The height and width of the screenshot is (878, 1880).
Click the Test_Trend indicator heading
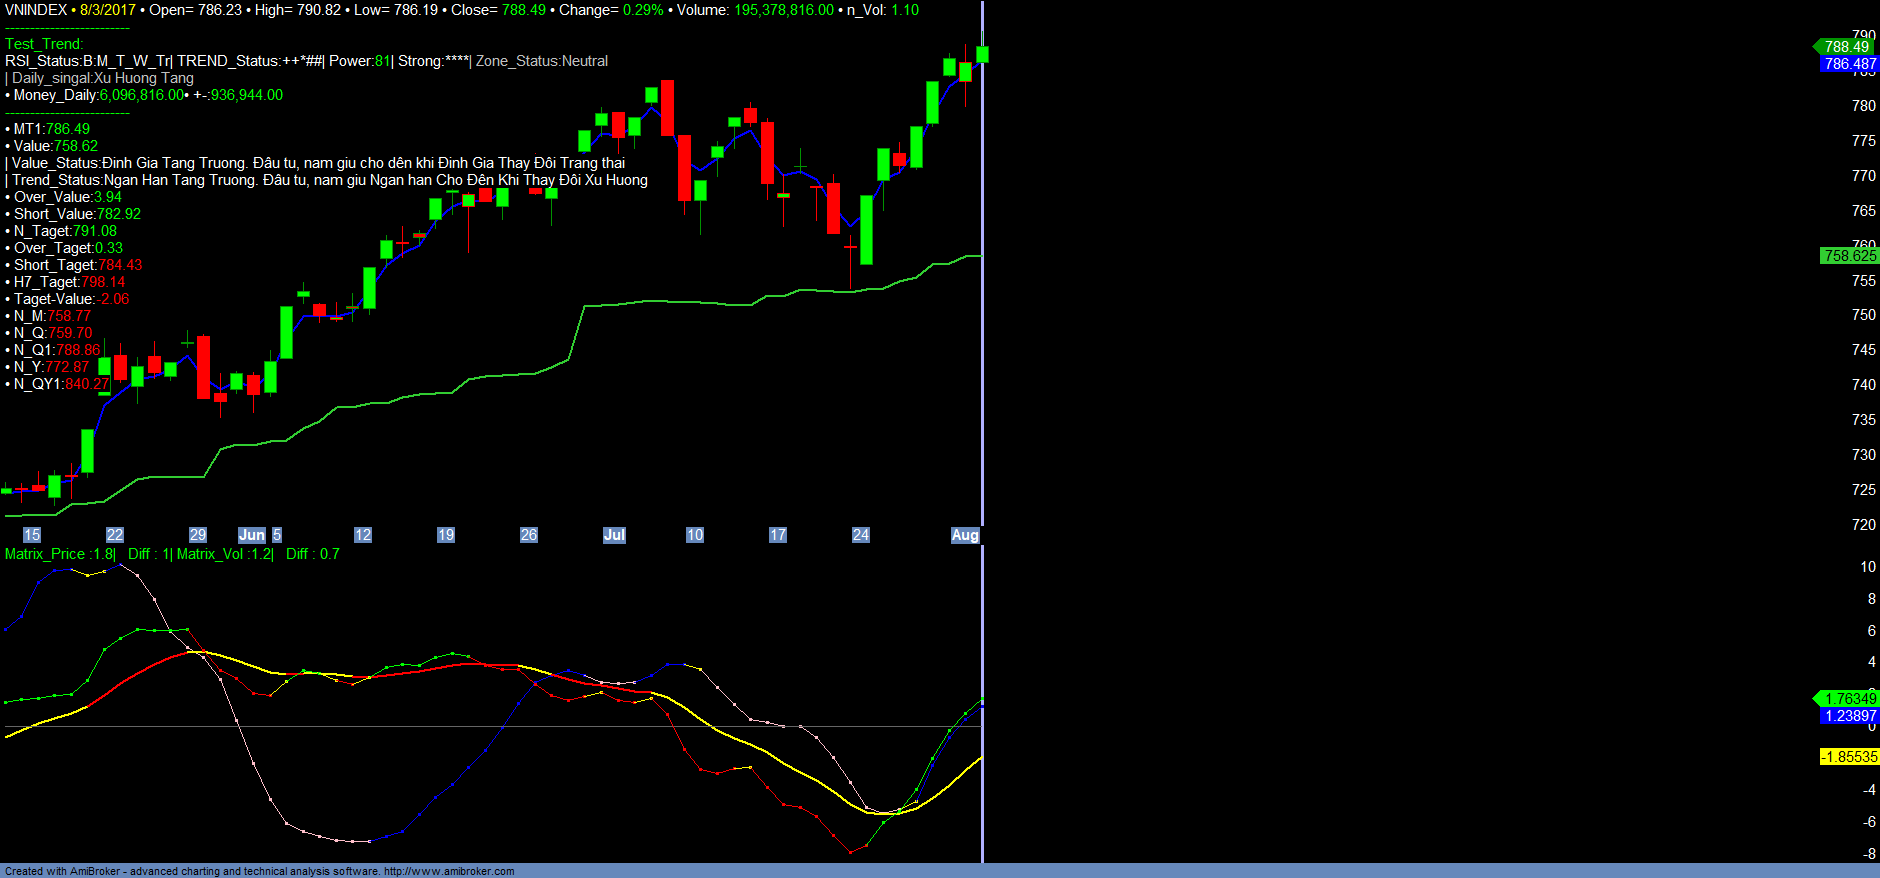point(44,44)
